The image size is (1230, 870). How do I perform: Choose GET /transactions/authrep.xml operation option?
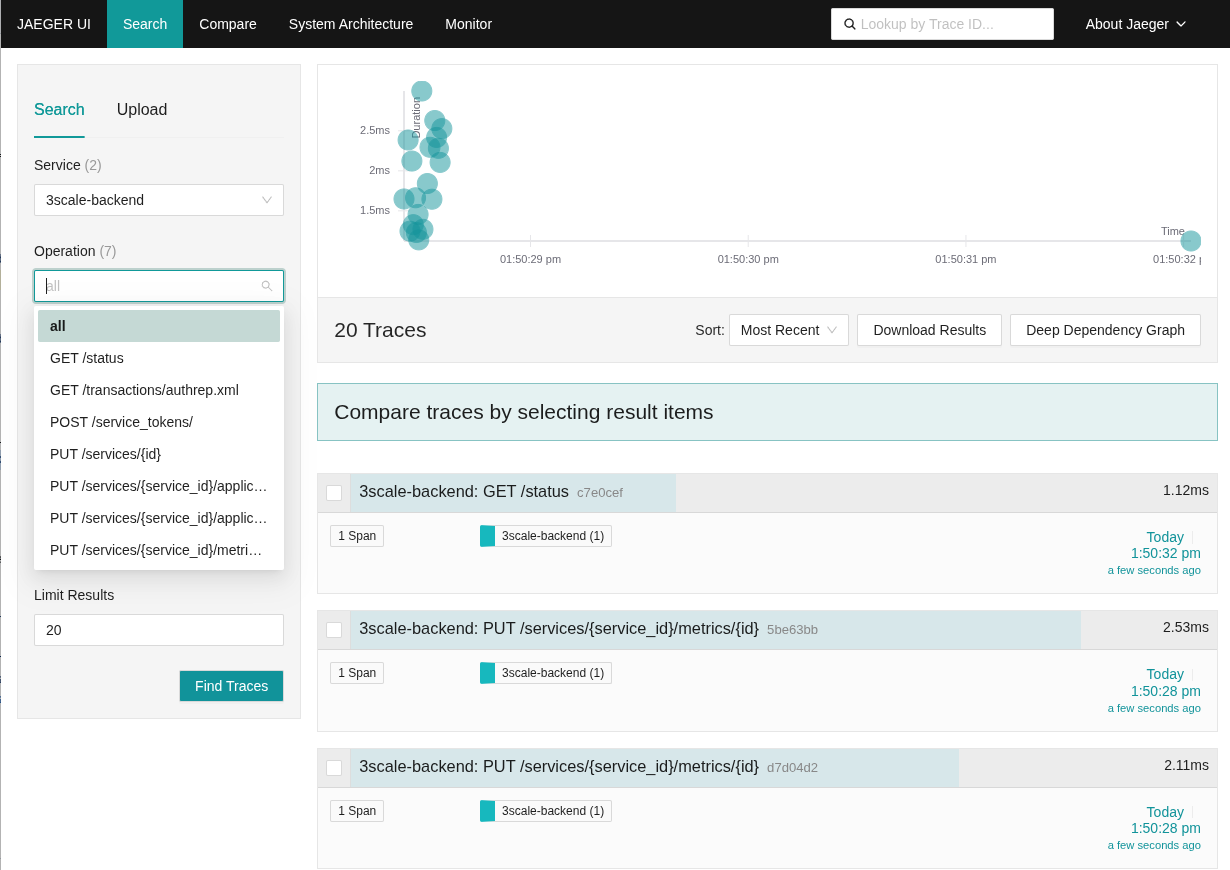click(x=144, y=390)
